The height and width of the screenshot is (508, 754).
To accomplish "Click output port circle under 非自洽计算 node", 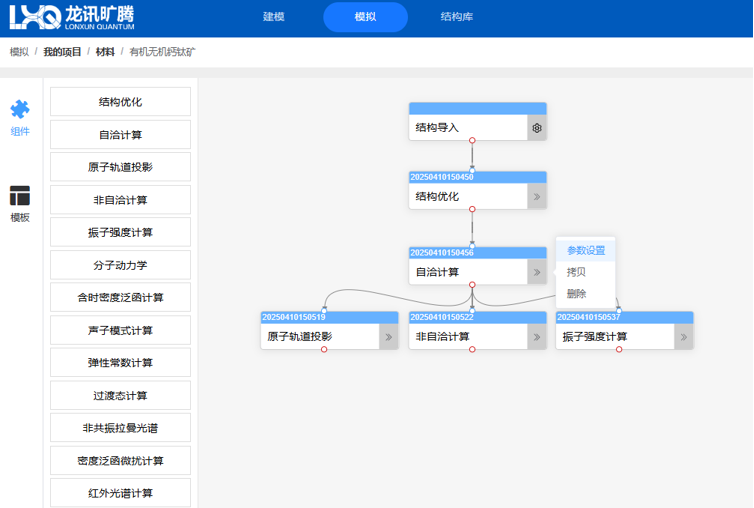I will 472,349.
